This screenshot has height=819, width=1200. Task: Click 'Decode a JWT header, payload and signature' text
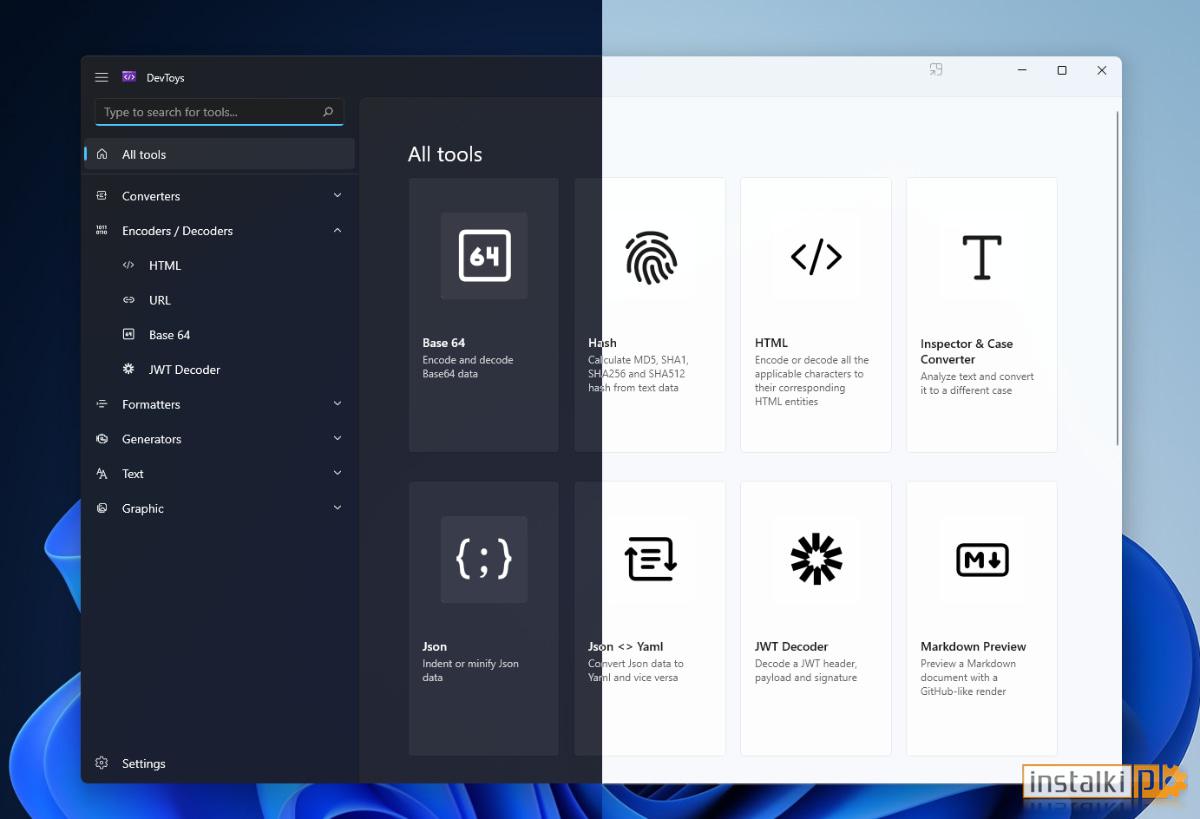click(x=806, y=670)
